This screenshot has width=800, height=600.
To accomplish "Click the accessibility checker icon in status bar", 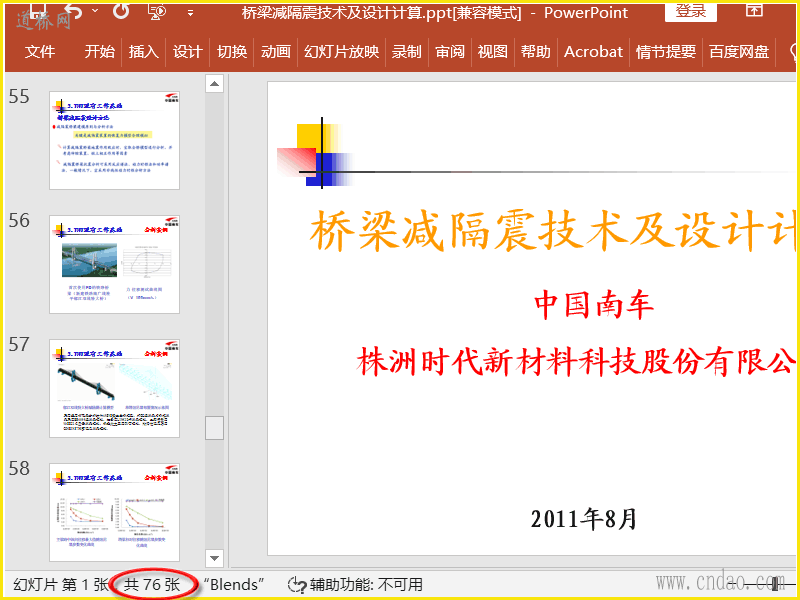I will coord(296,585).
